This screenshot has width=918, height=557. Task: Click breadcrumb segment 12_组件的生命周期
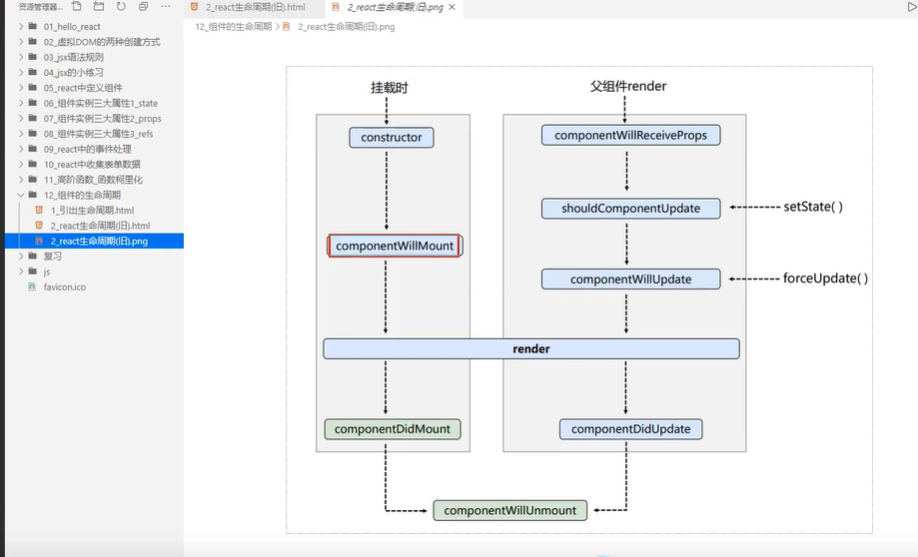pos(233,27)
